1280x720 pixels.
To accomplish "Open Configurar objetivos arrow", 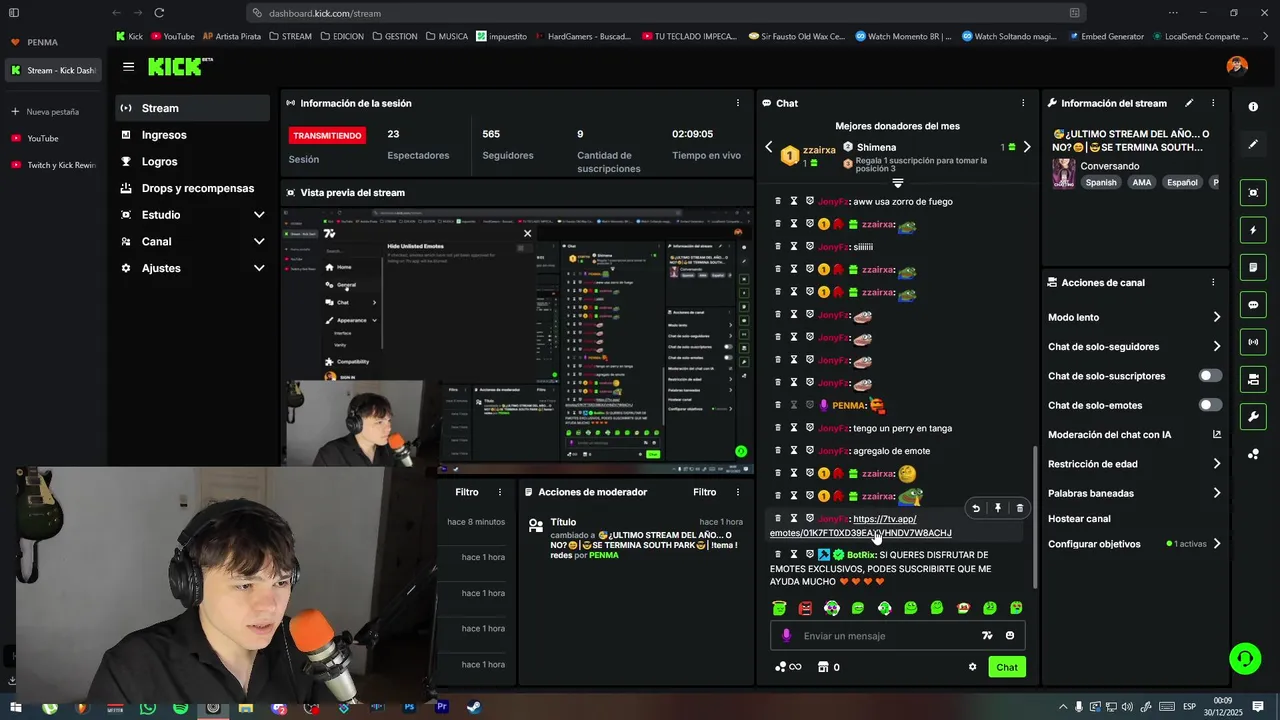I will tap(1217, 544).
